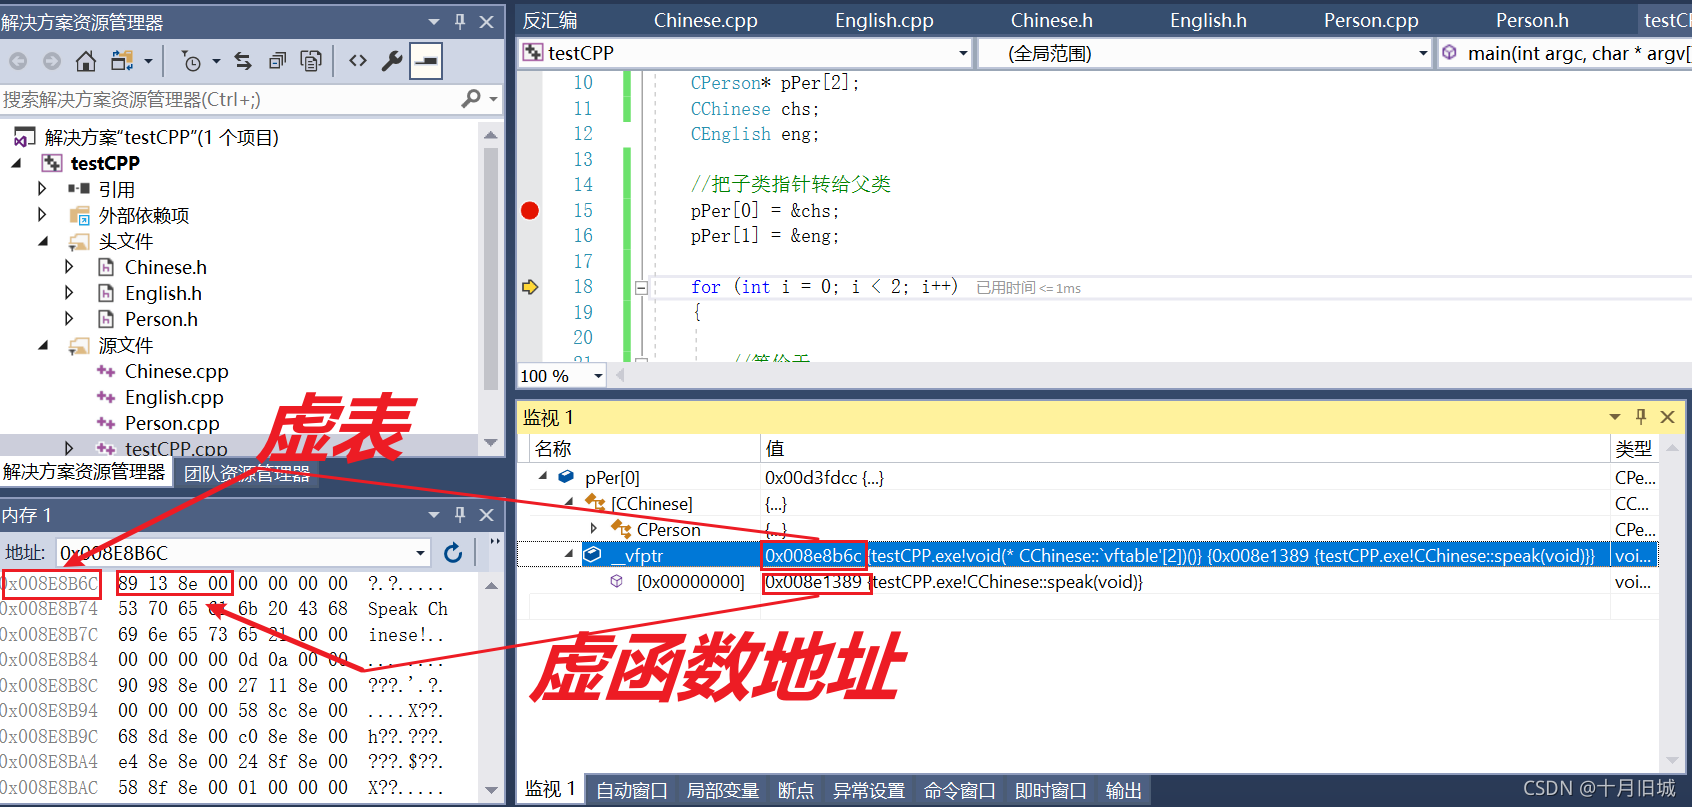1692x807 pixels.
Task: Expand the Chinese.h file node
Action: [69, 267]
